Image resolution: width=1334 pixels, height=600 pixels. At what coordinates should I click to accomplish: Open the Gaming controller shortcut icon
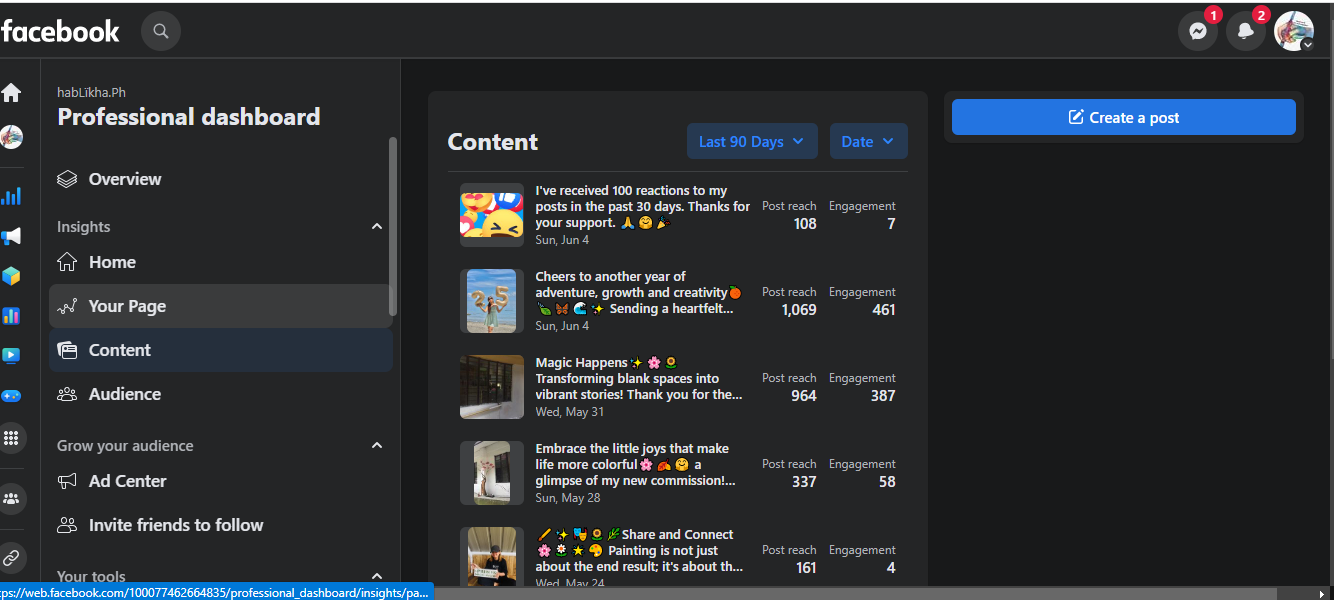click(x=11, y=396)
